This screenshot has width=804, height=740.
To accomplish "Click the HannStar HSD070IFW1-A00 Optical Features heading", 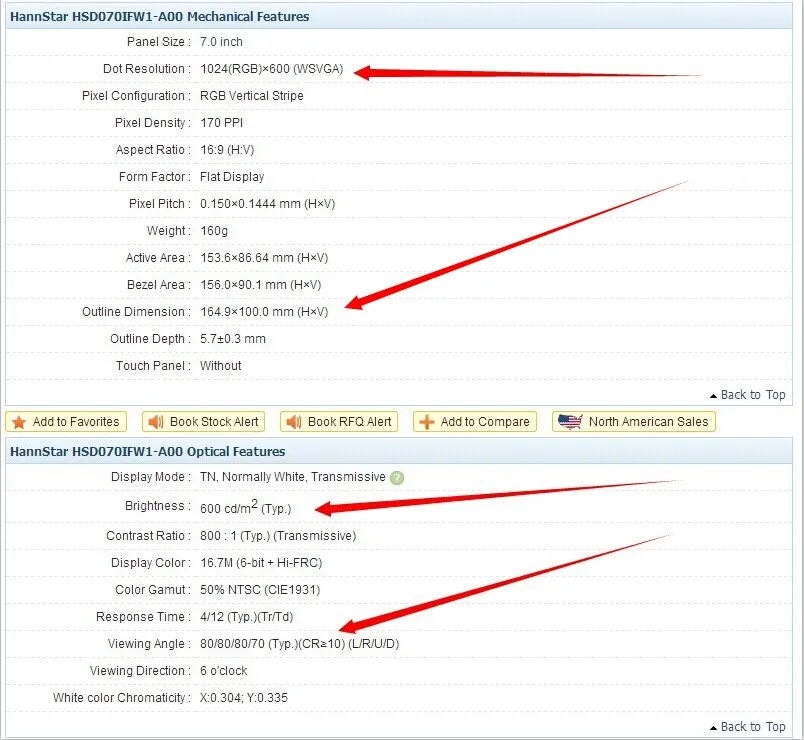I will click(148, 451).
